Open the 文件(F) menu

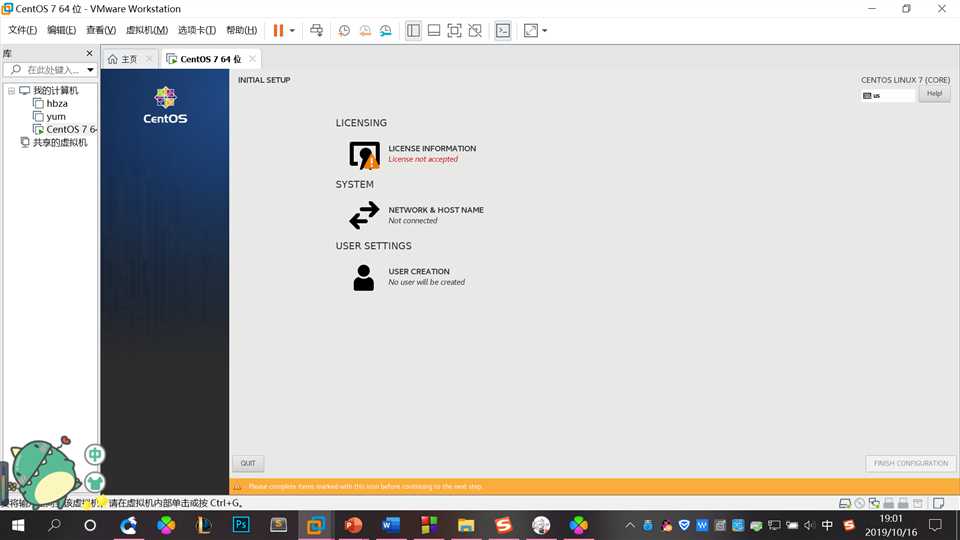pyautogui.click(x=23, y=30)
